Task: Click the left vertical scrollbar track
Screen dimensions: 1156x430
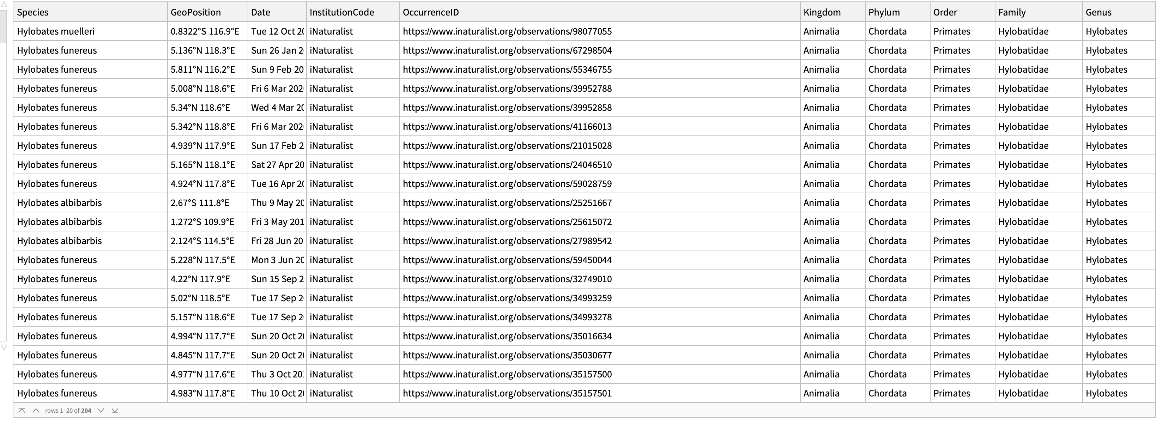Action: pos(4,180)
